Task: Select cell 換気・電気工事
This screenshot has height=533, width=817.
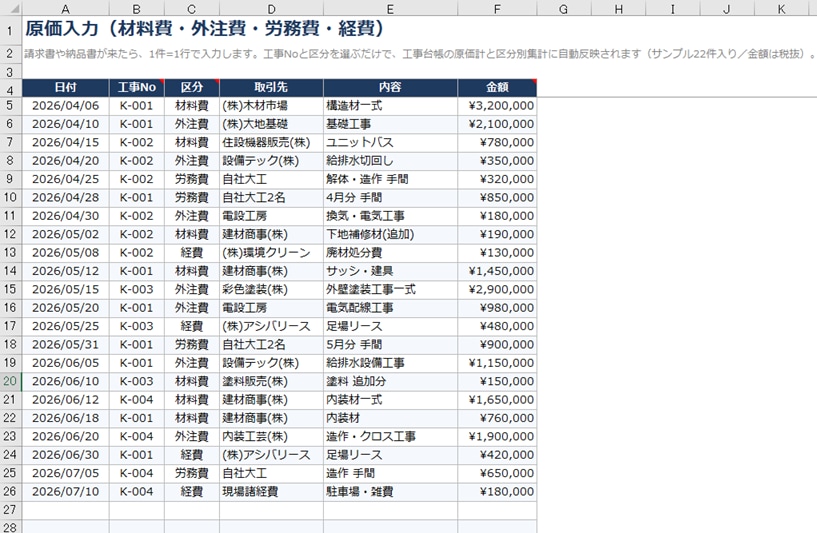Action: 390,216
